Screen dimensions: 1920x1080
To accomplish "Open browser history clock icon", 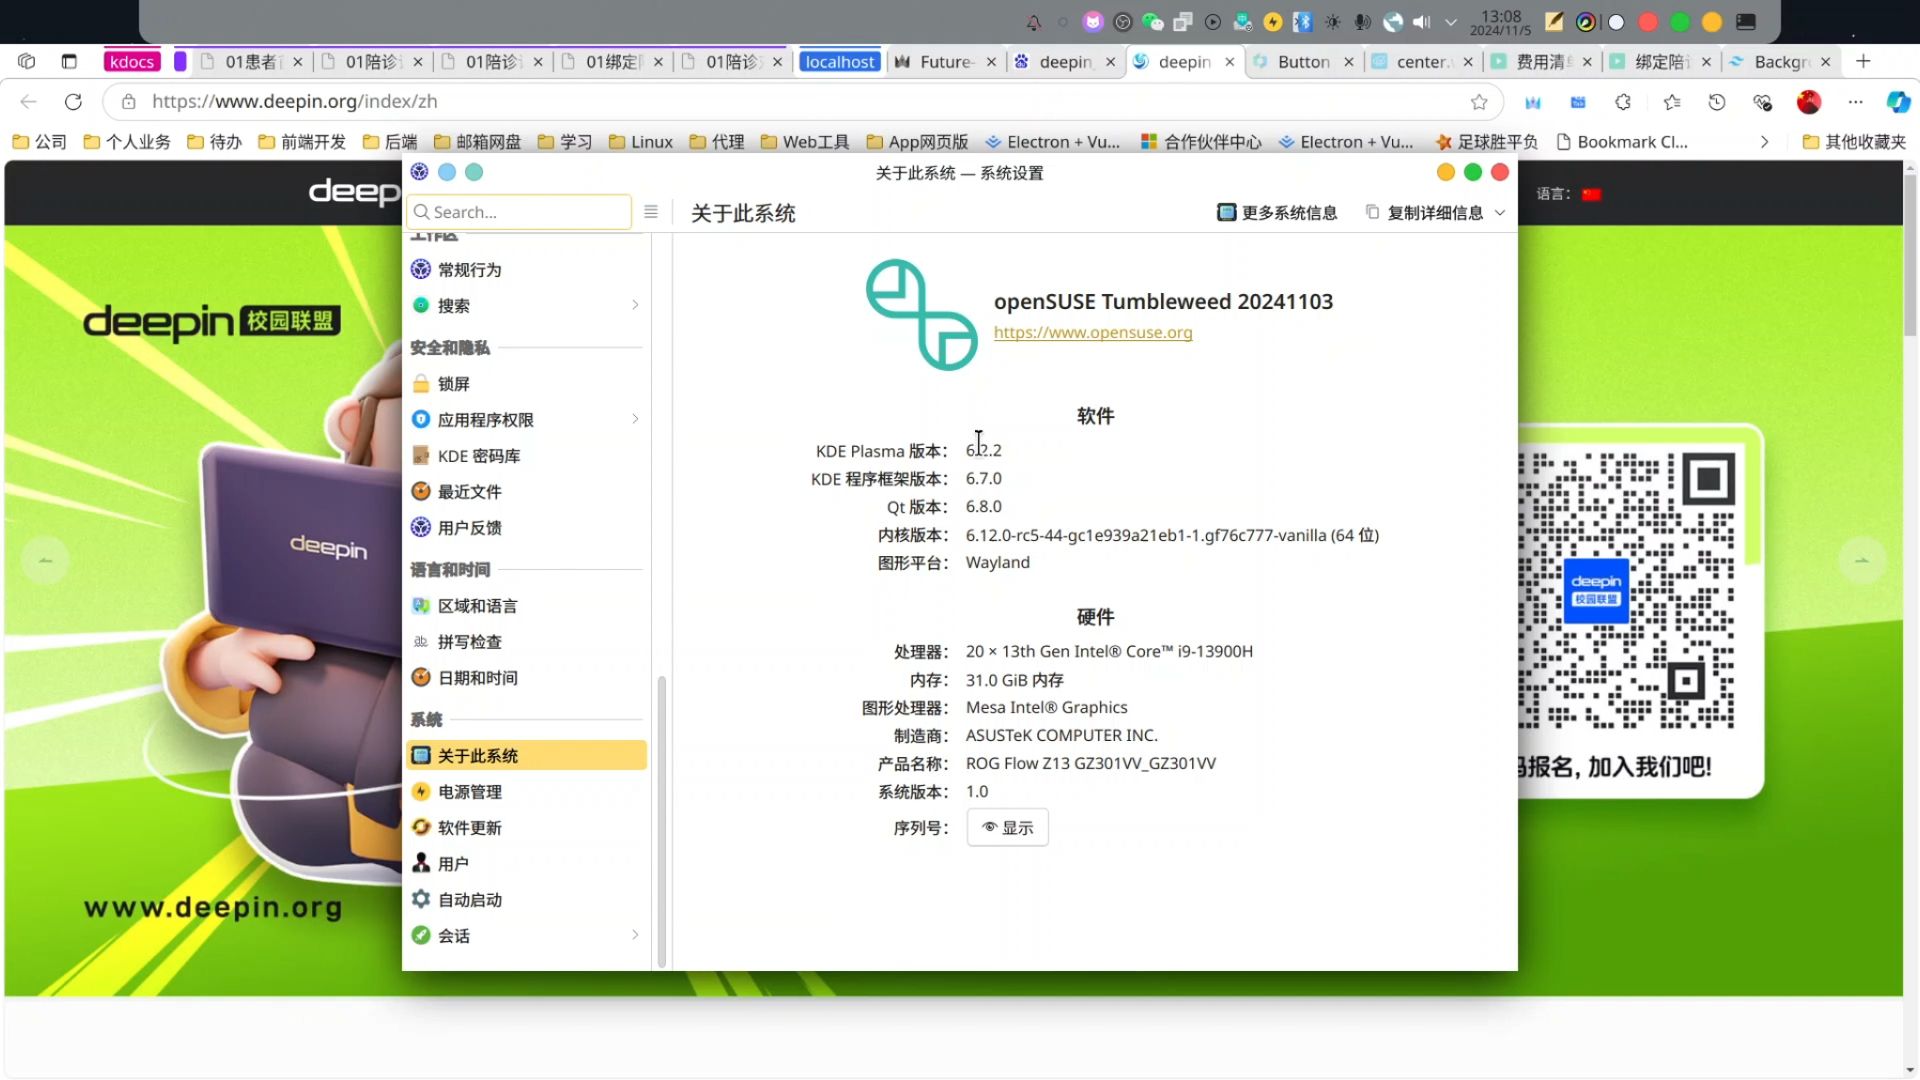I will click(x=1717, y=102).
